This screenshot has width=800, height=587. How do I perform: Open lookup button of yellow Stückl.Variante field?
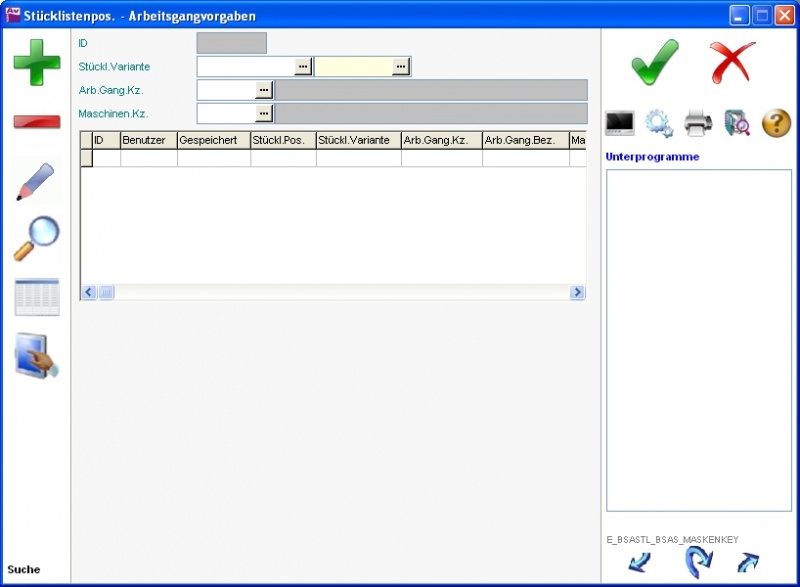tap(401, 67)
